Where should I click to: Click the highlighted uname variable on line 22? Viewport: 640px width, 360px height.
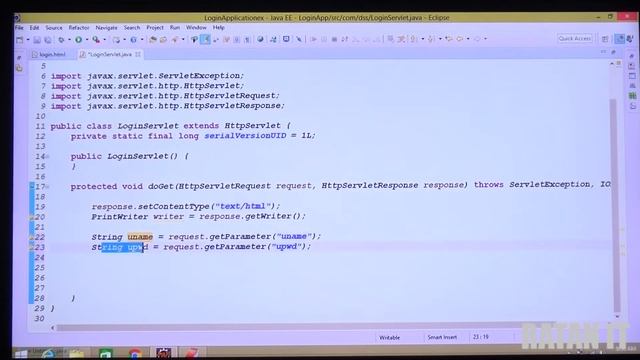[x=140, y=237]
